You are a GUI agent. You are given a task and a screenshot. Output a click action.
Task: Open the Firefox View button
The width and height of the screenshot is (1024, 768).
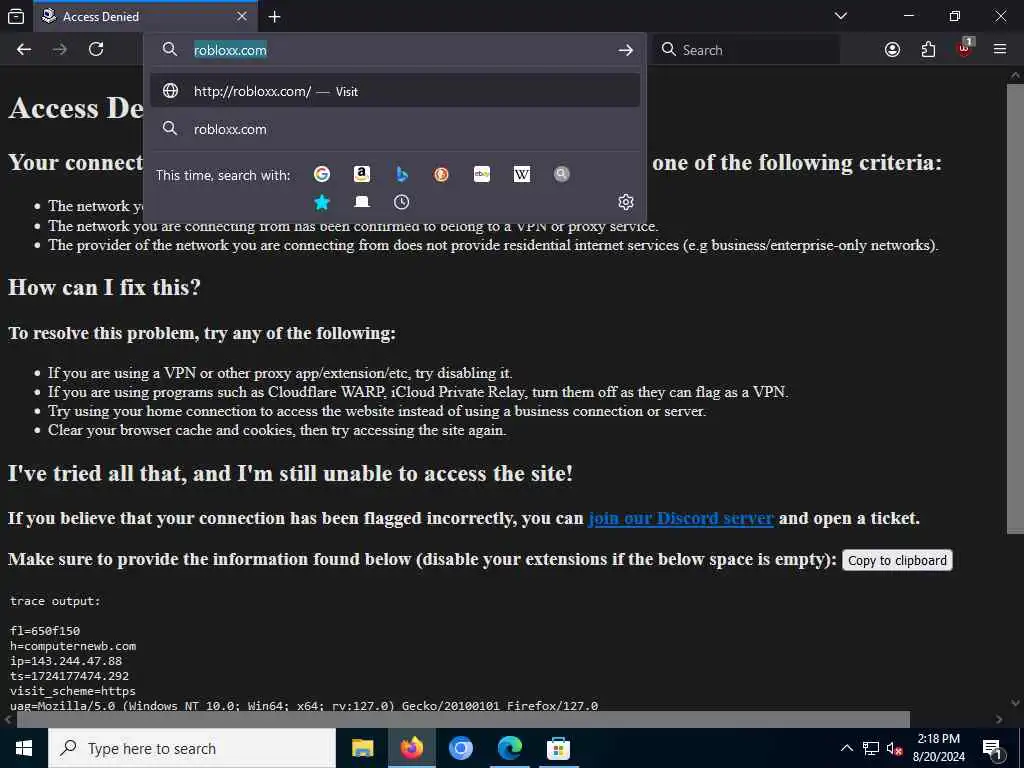coord(16,16)
